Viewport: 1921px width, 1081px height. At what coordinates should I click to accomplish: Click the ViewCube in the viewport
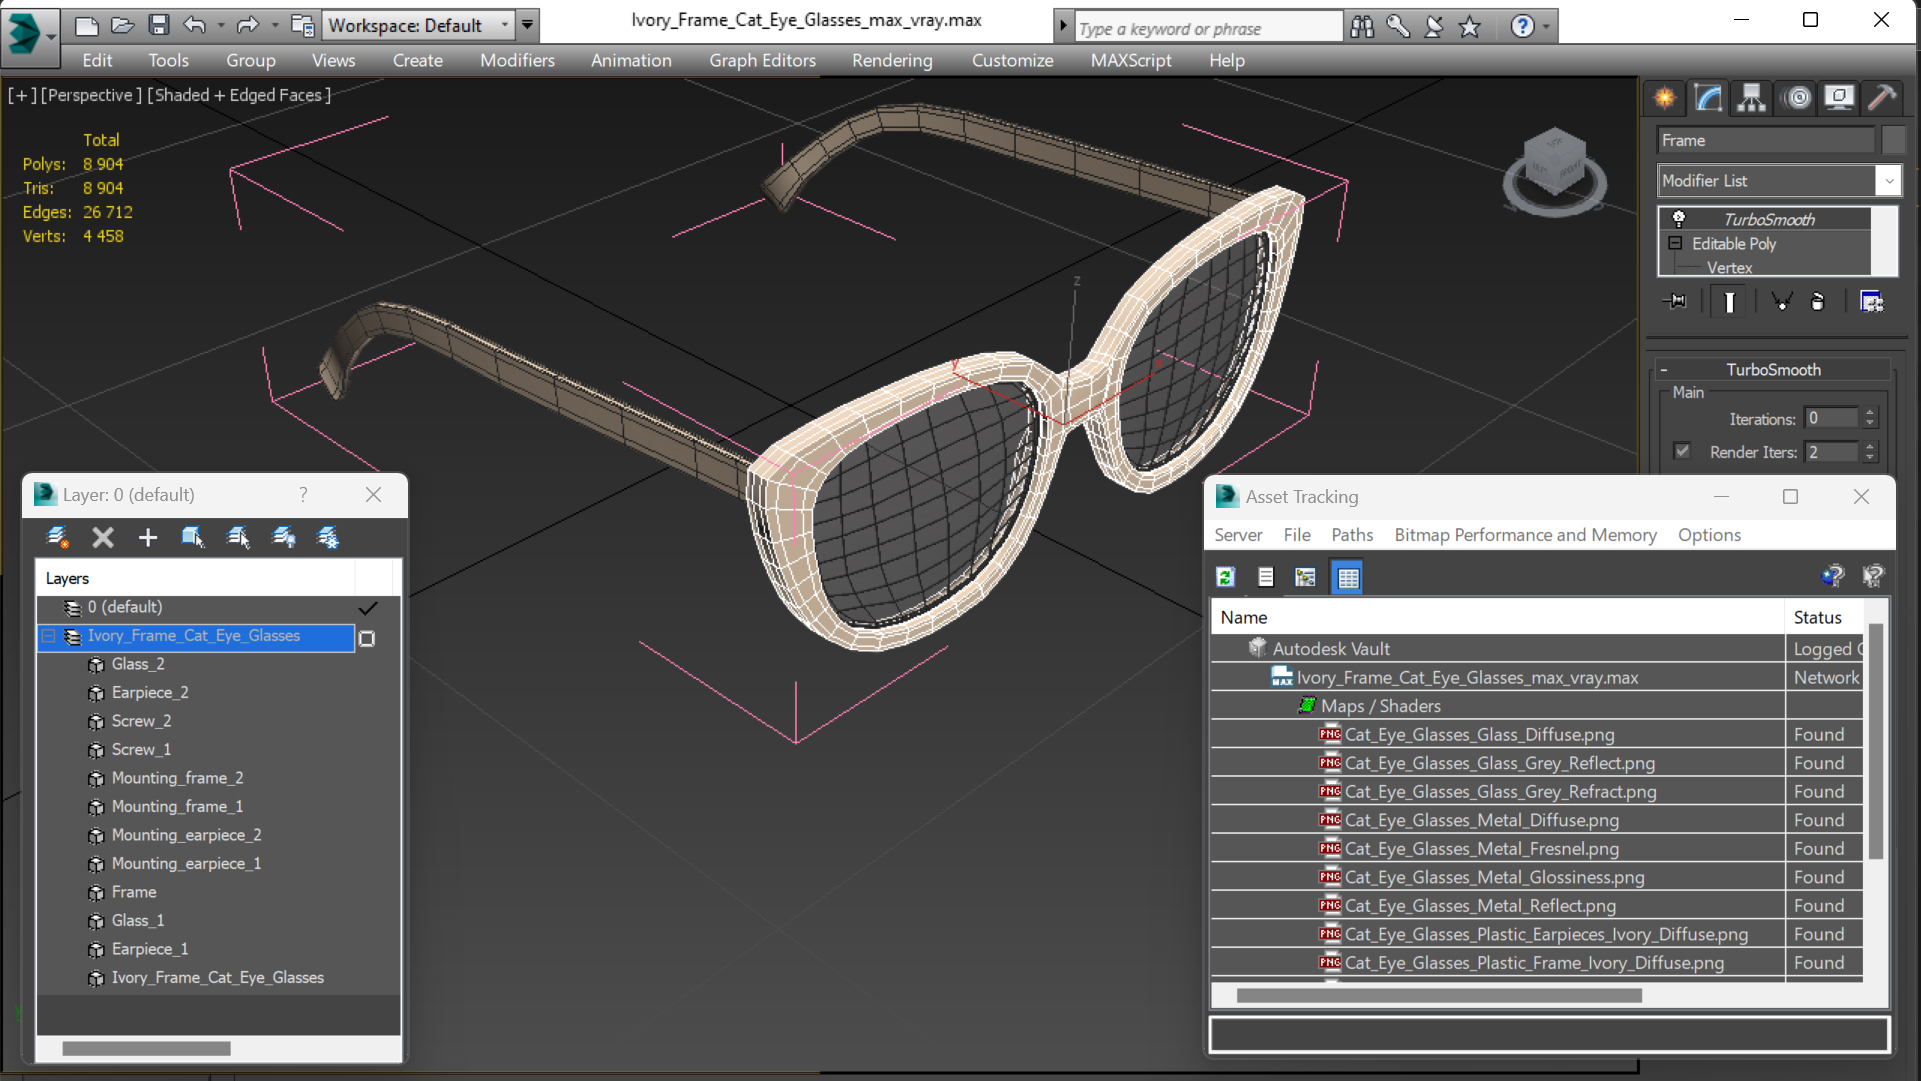click(1555, 170)
